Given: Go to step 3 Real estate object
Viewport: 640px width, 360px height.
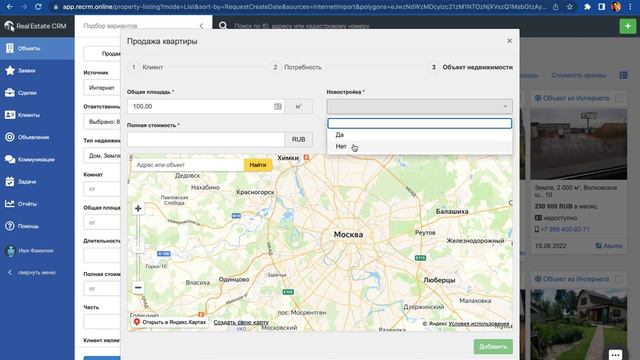Looking at the screenshot, I should click(x=471, y=67).
